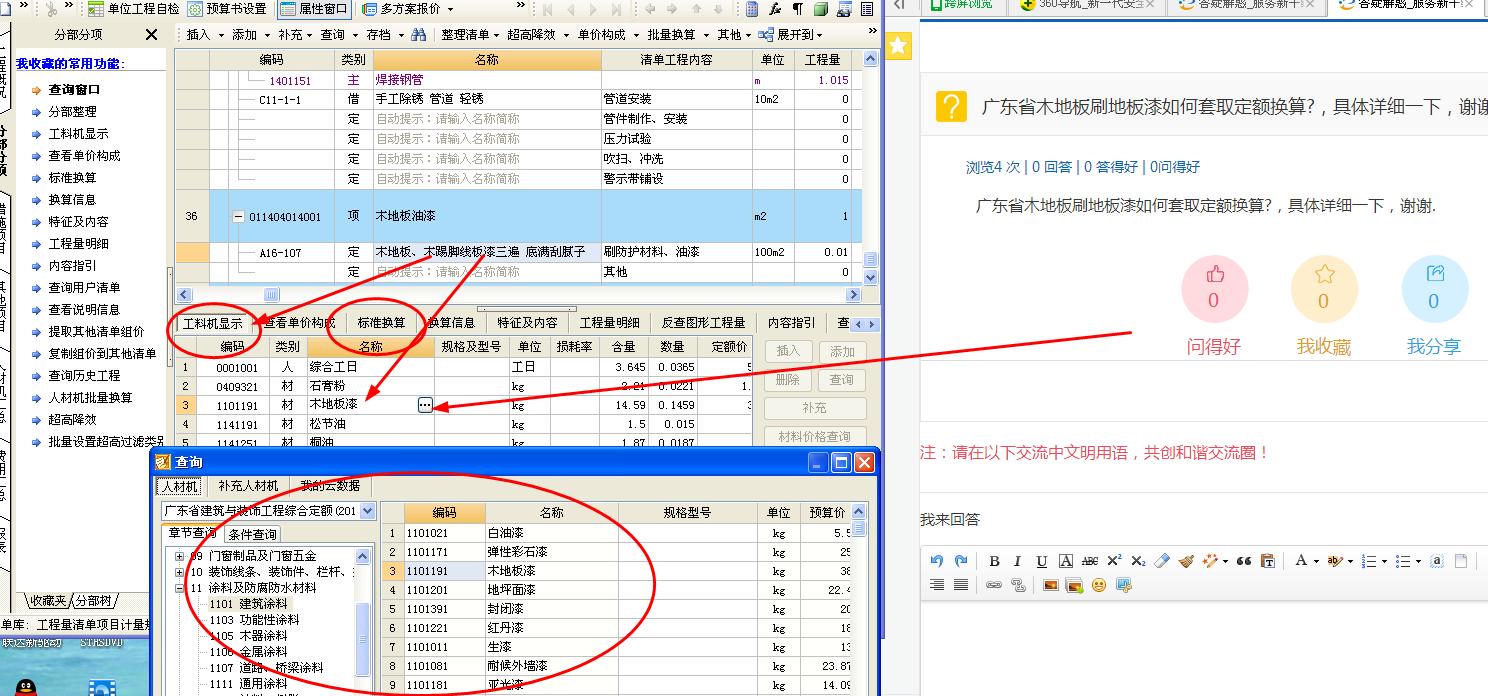
Task: Open 人材机批量换算 in sidebar
Action: [x=90, y=398]
